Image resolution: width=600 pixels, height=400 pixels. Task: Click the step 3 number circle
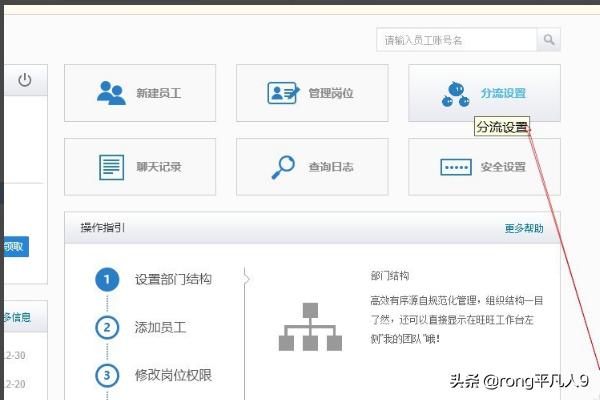click(107, 375)
